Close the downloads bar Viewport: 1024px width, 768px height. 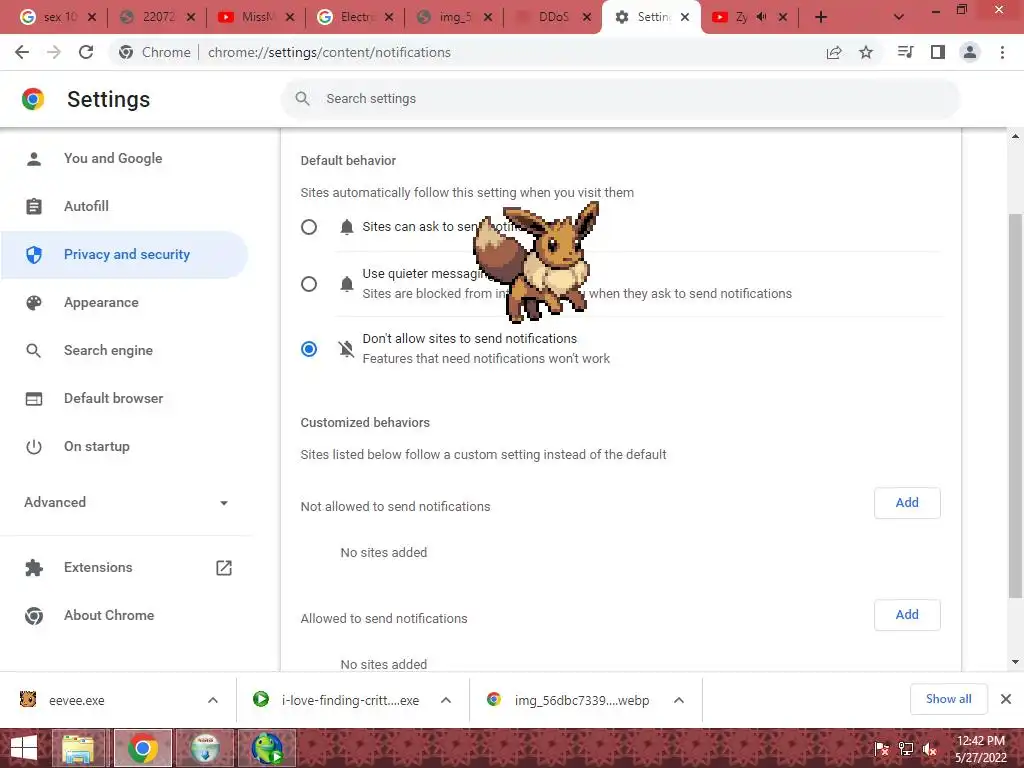click(1006, 699)
